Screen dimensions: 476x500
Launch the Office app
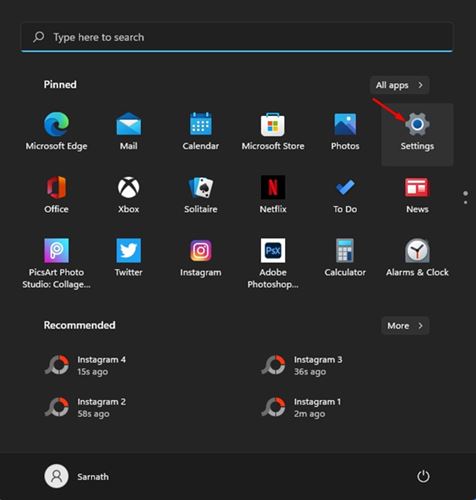click(x=56, y=195)
